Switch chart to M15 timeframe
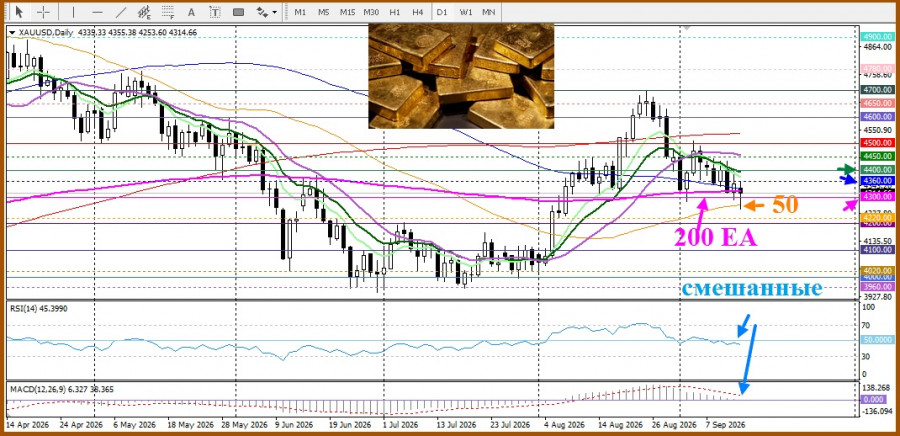 347,11
